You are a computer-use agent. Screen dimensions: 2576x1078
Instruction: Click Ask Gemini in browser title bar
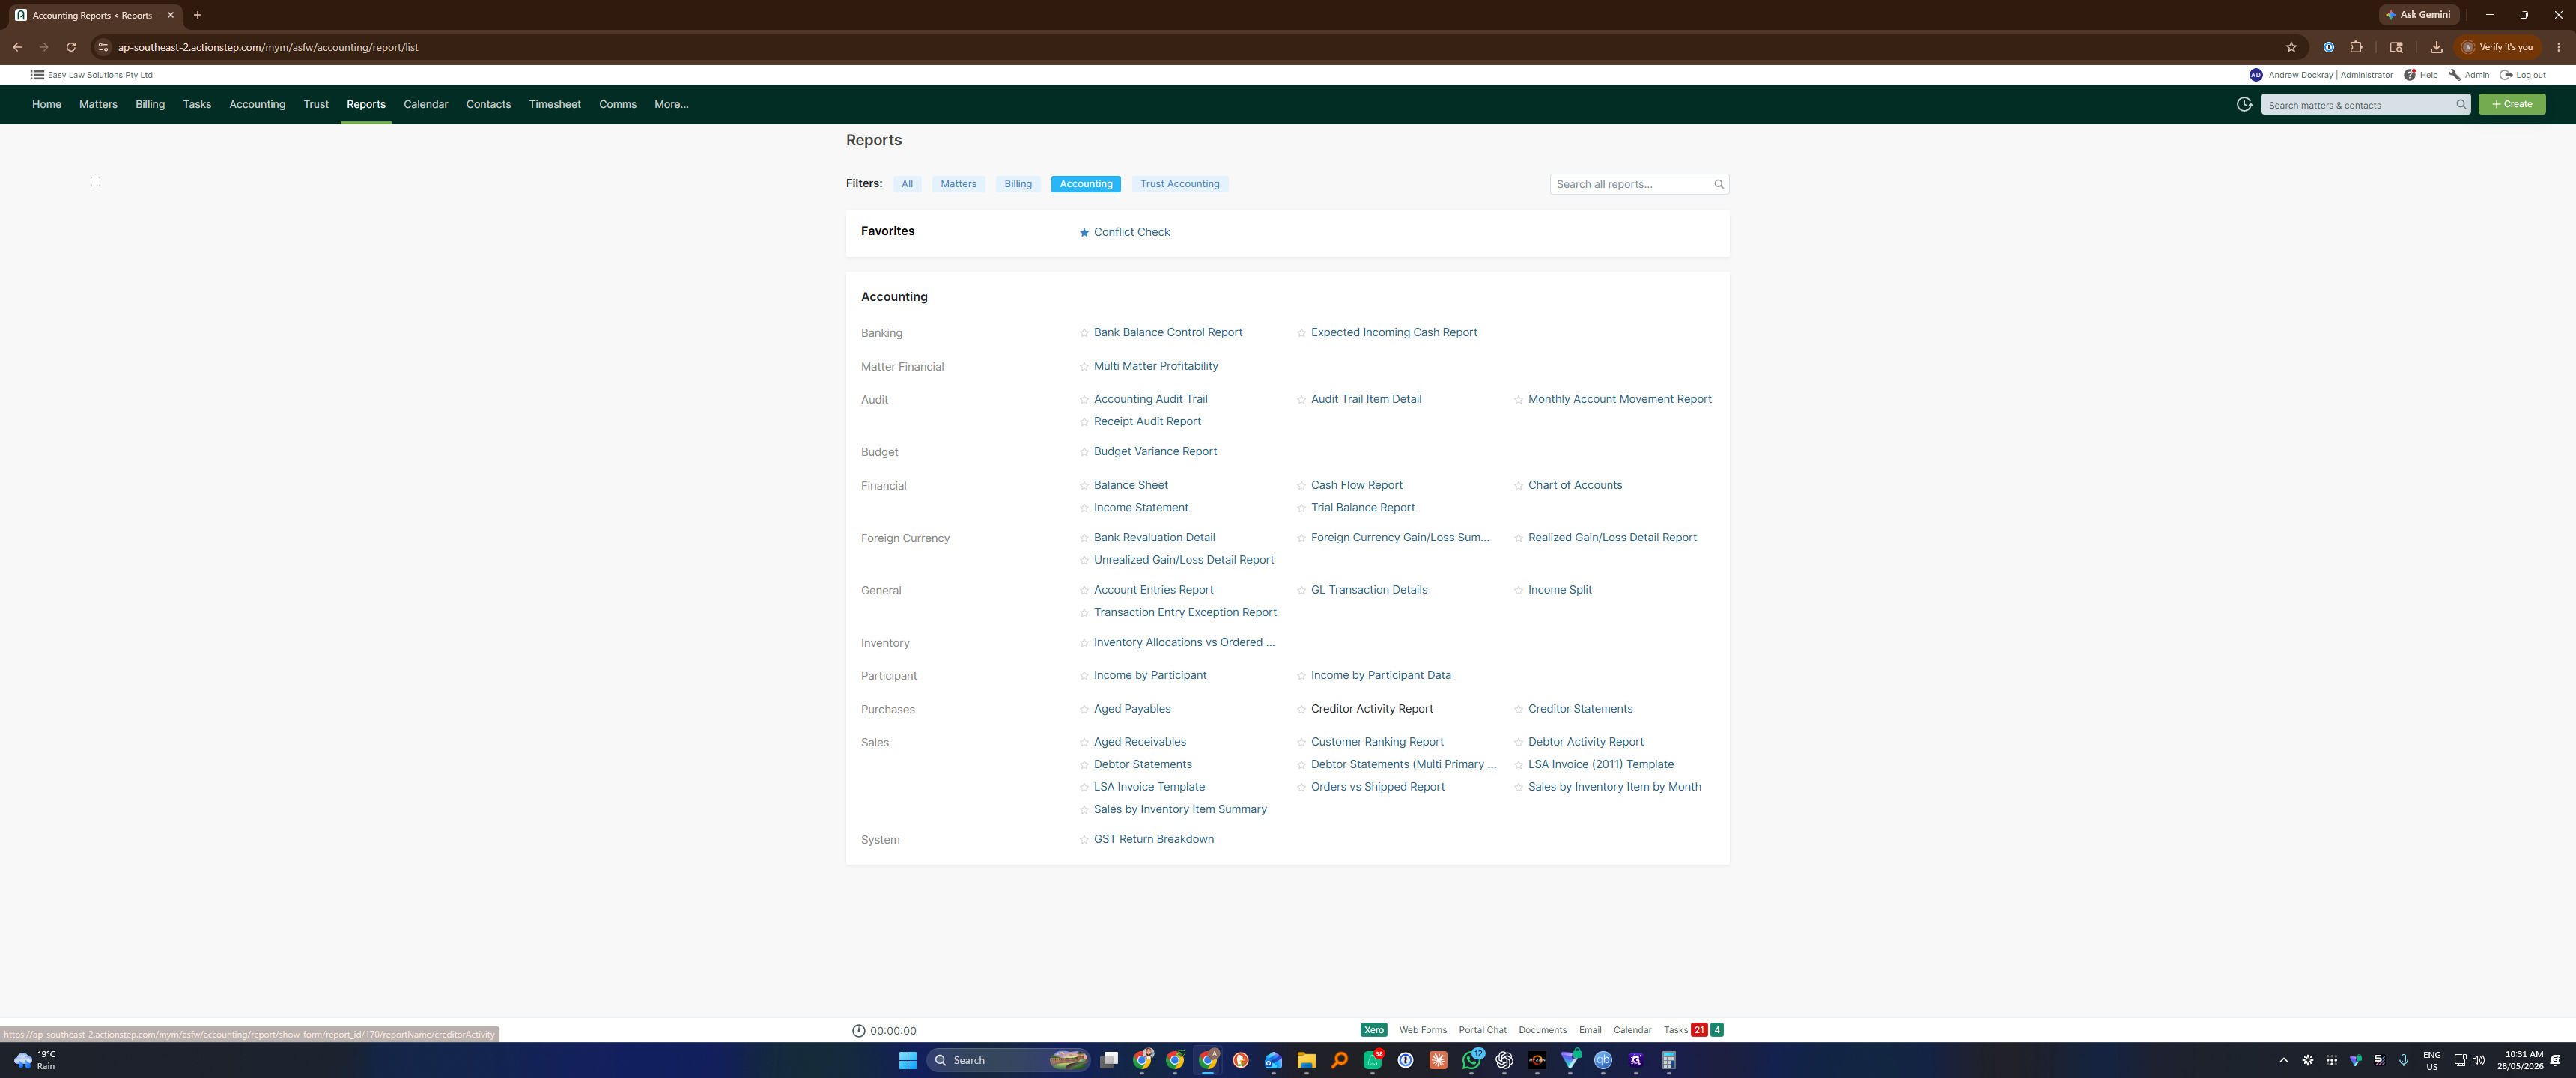pyautogui.click(x=2418, y=15)
